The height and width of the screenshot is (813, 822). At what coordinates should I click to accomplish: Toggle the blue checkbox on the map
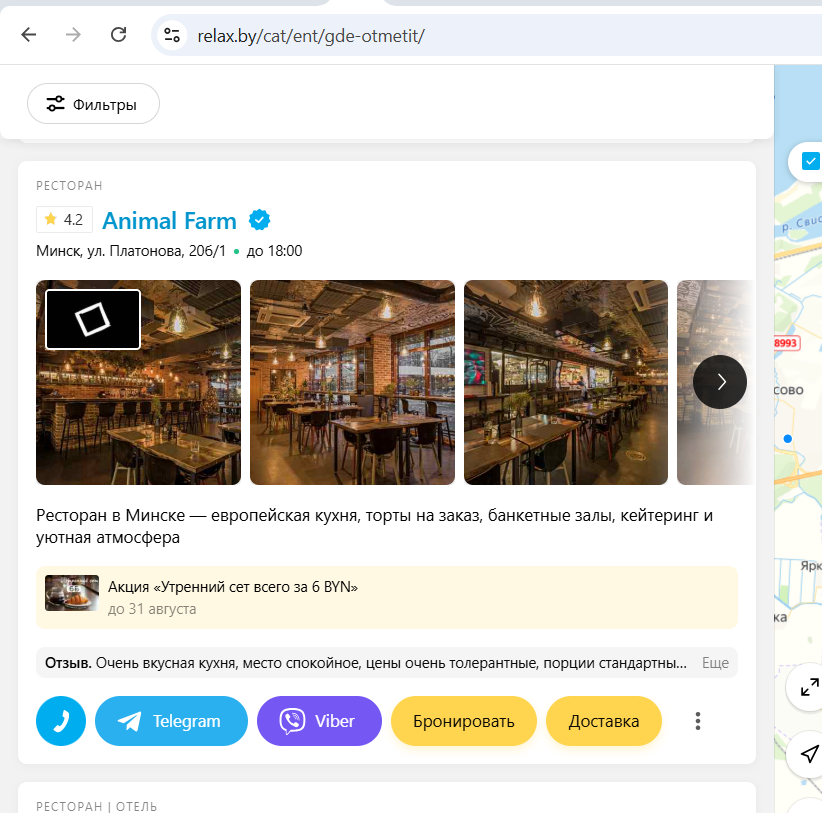coord(810,161)
